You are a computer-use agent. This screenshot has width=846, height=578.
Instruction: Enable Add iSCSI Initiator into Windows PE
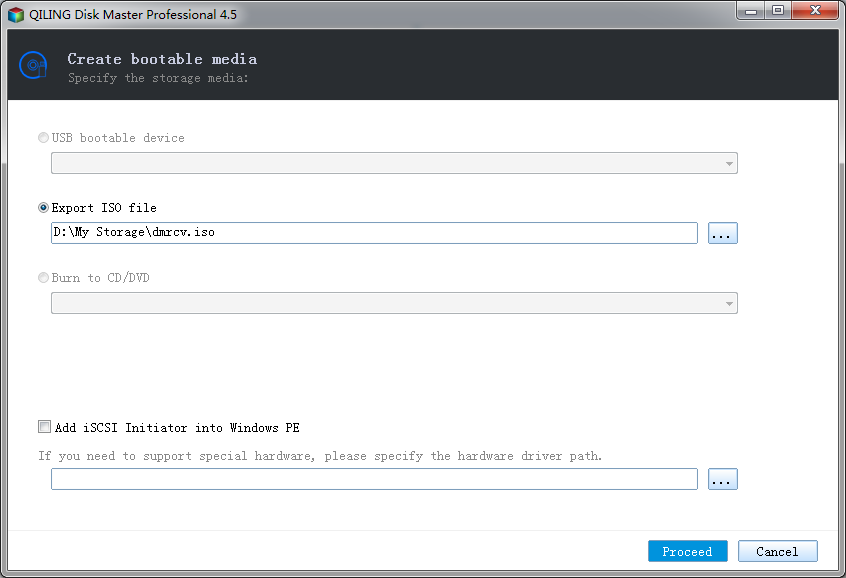click(44, 427)
